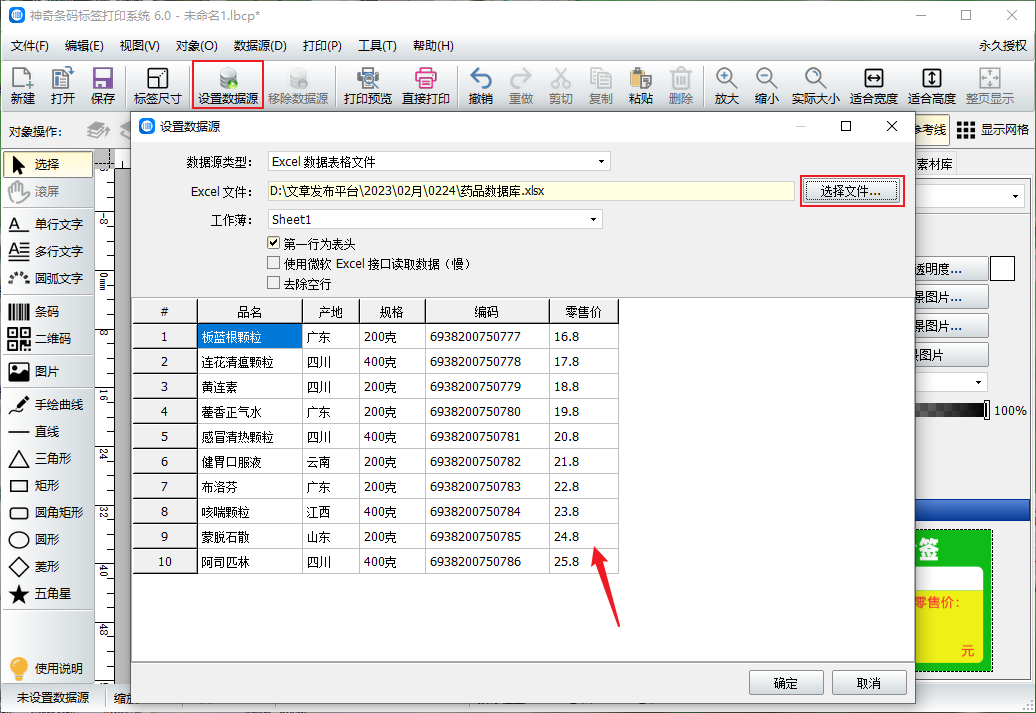Select the 圆弧文字 arc text tool

coord(48,278)
